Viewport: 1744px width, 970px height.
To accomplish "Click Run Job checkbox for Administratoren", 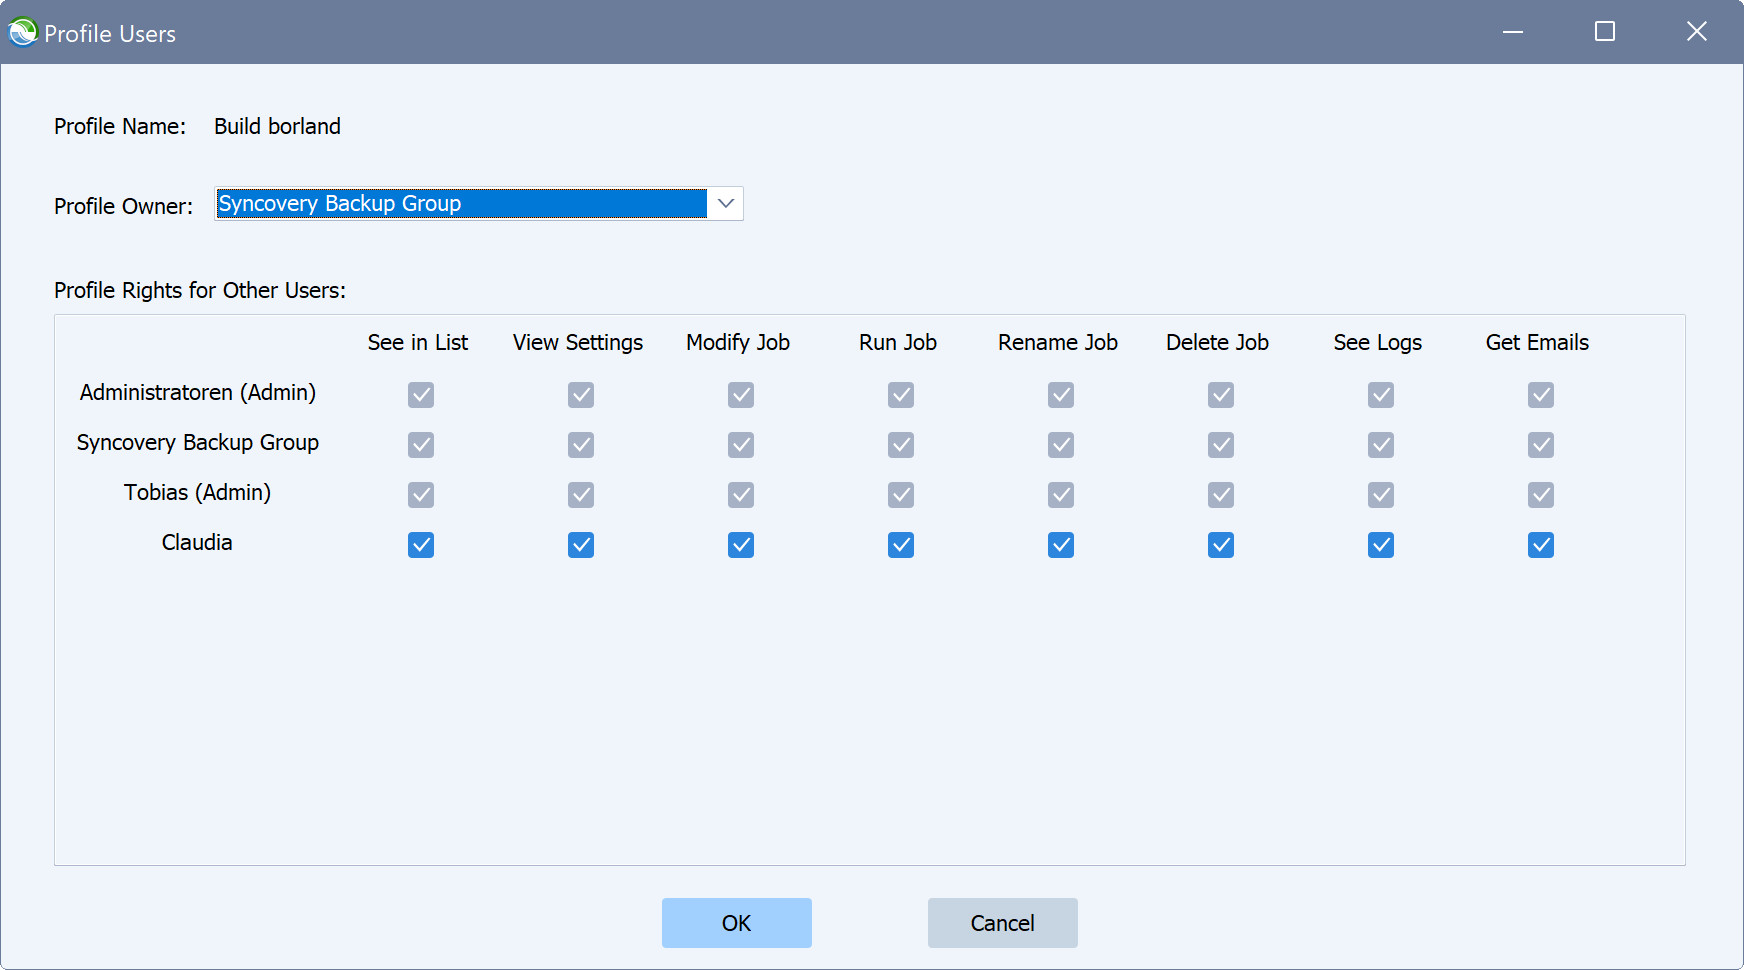I will click(900, 394).
